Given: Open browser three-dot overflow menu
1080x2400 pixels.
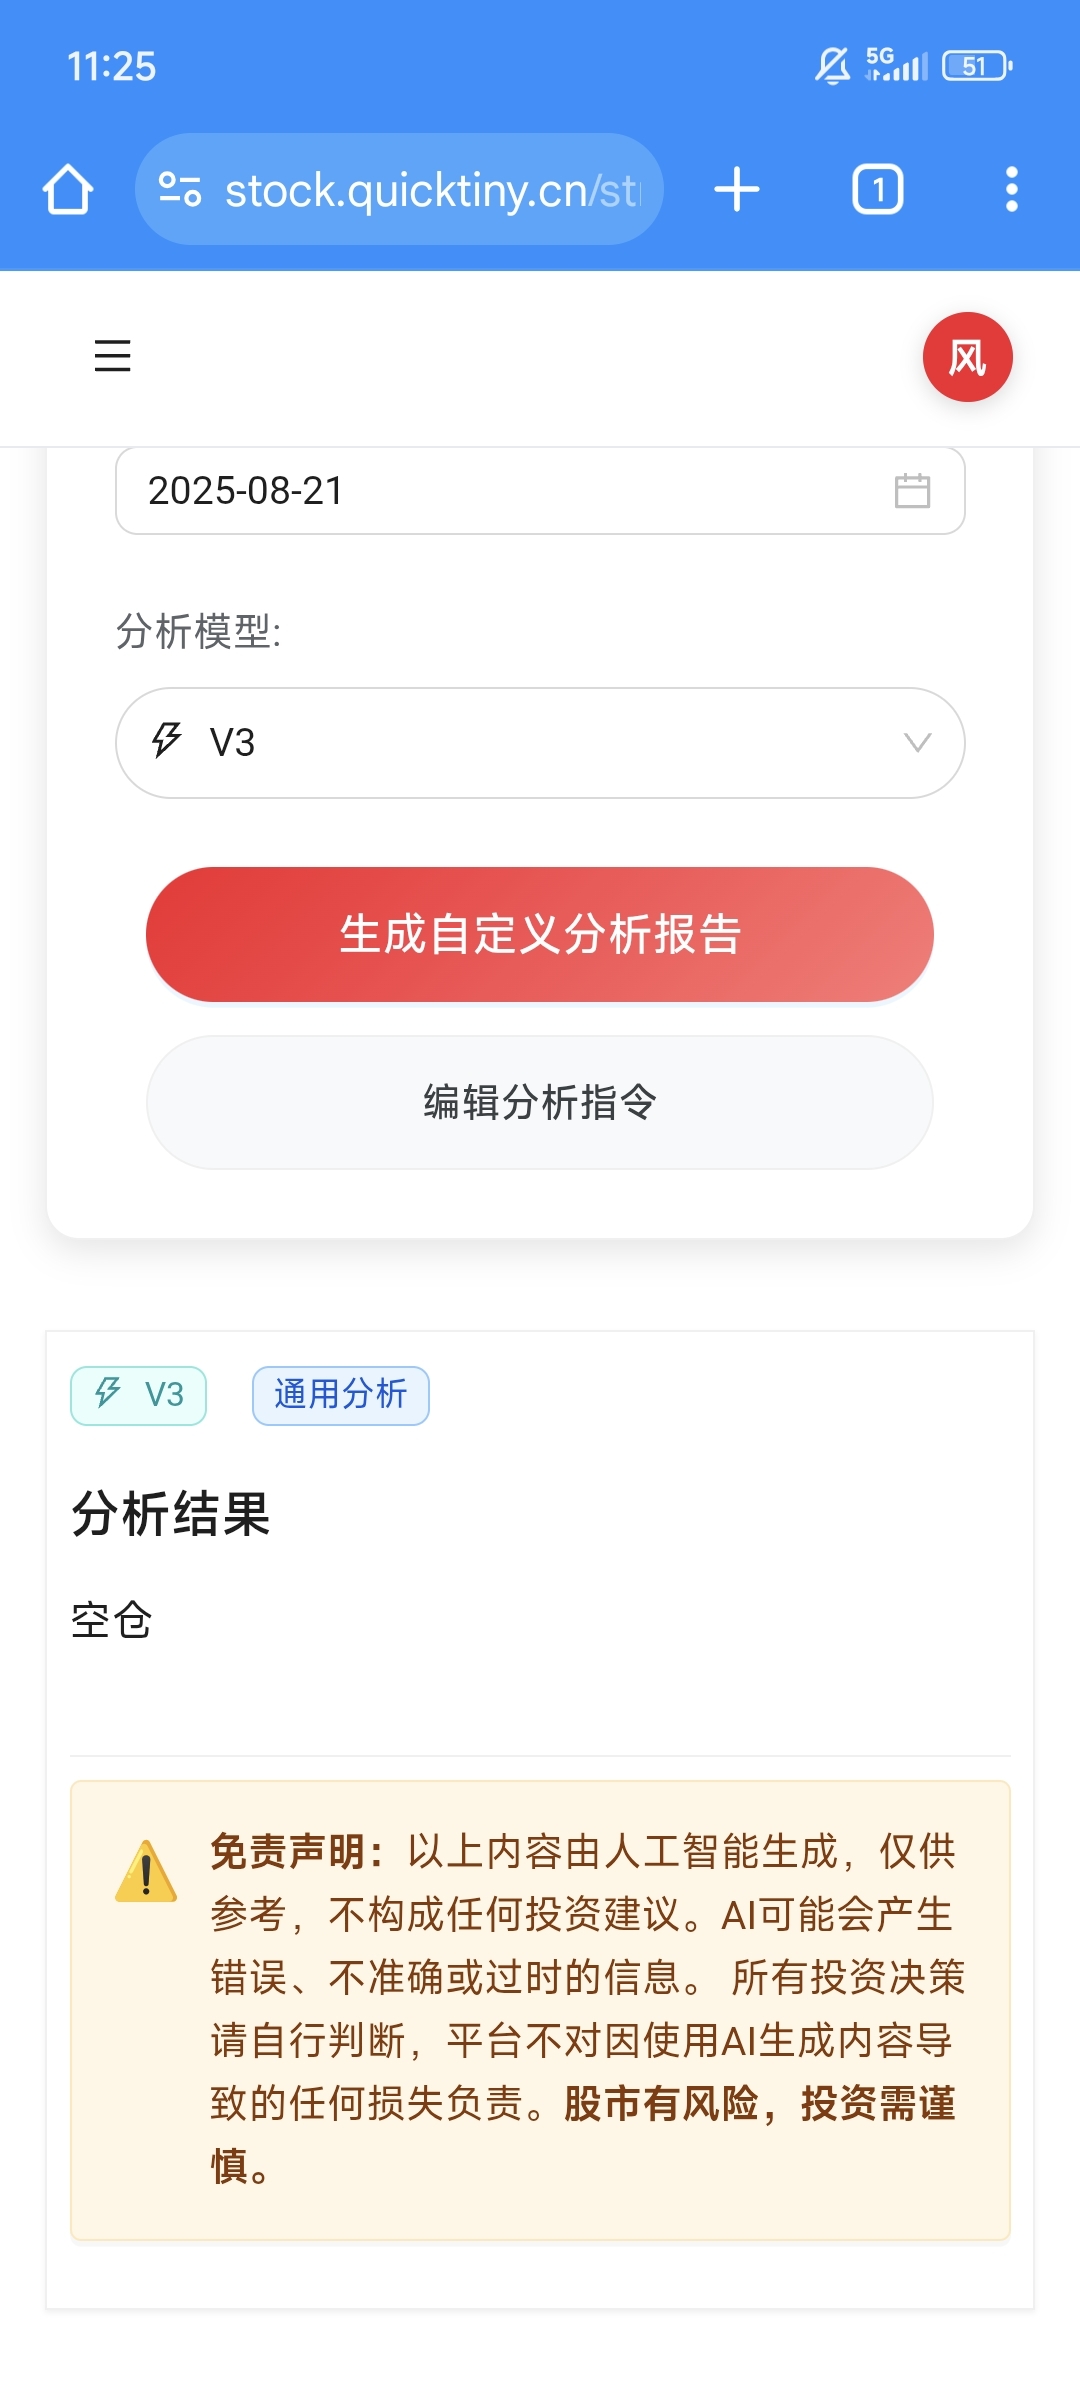Looking at the screenshot, I should (x=1012, y=189).
